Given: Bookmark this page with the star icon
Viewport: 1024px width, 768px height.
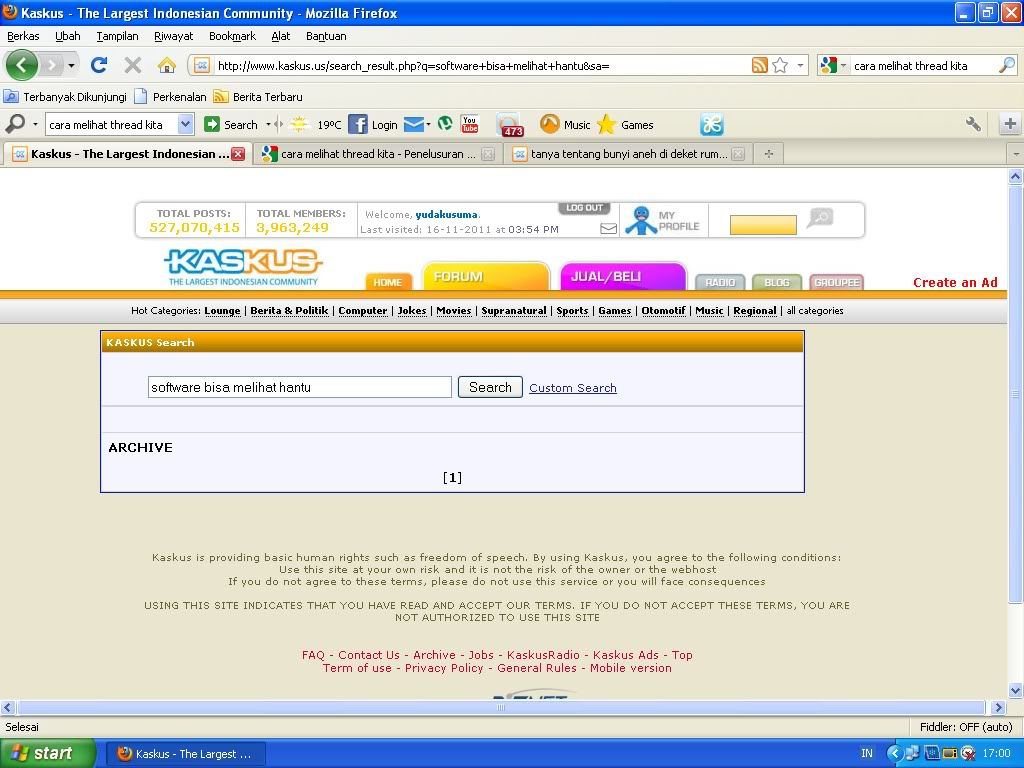Looking at the screenshot, I should pyautogui.click(x=780, y=65).
